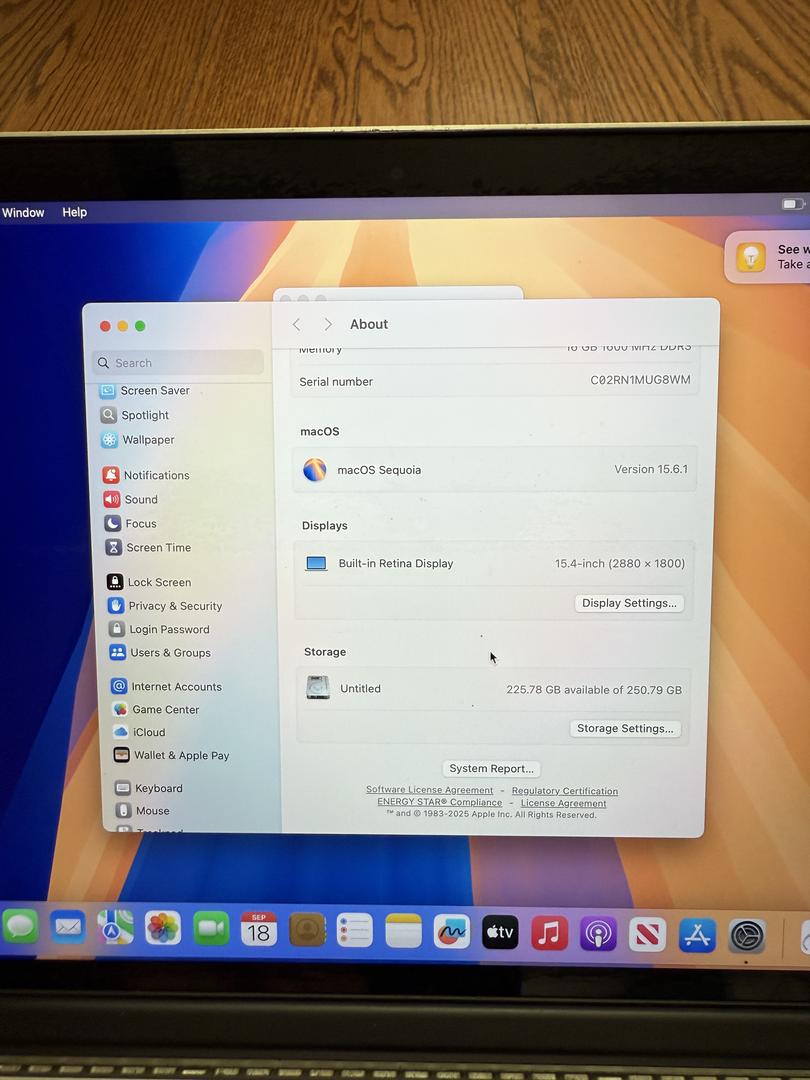810x1080 pixels.
Task: Open the Notes app in the Dock
Action: click(x=403, y=931)
